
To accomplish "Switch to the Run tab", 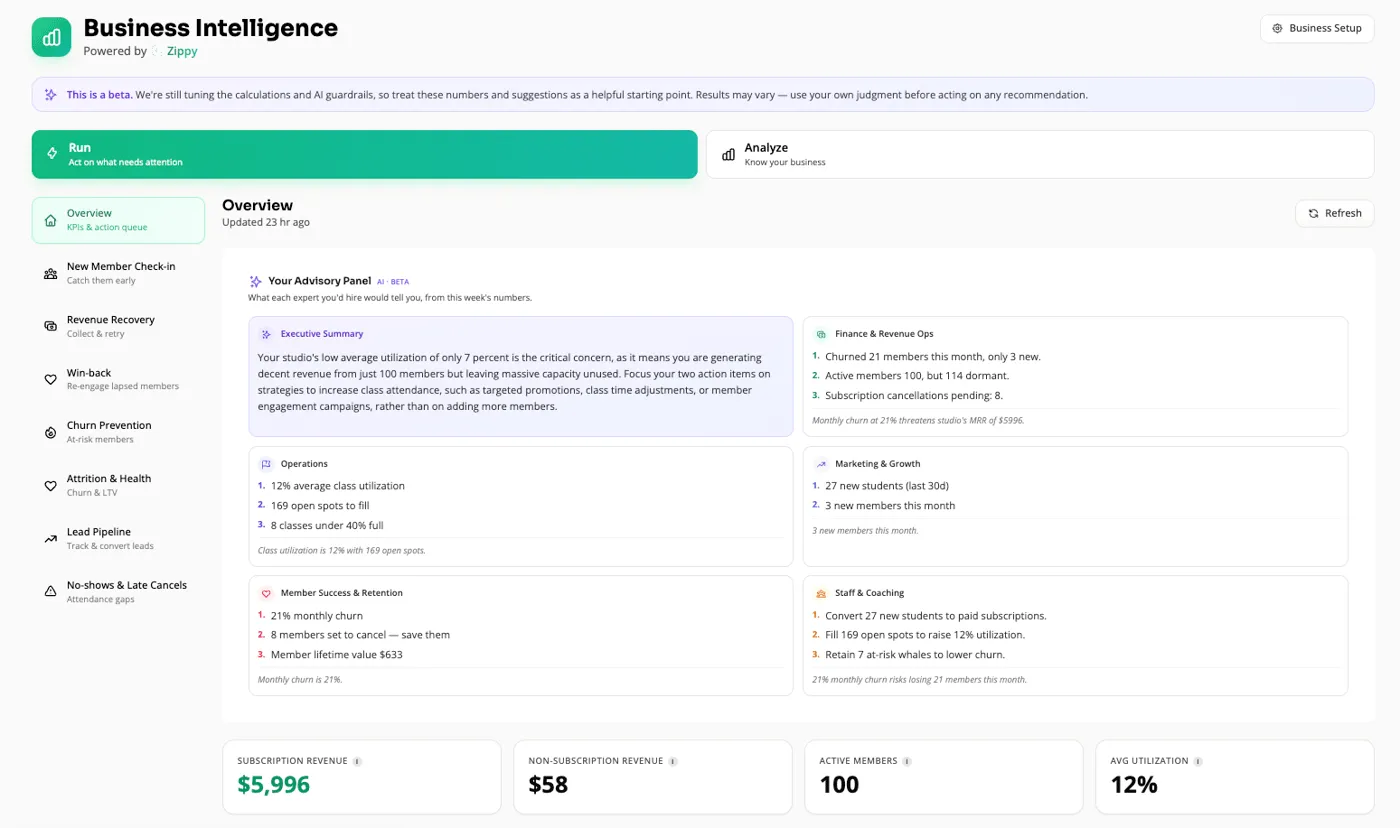I will pos(364,154).
